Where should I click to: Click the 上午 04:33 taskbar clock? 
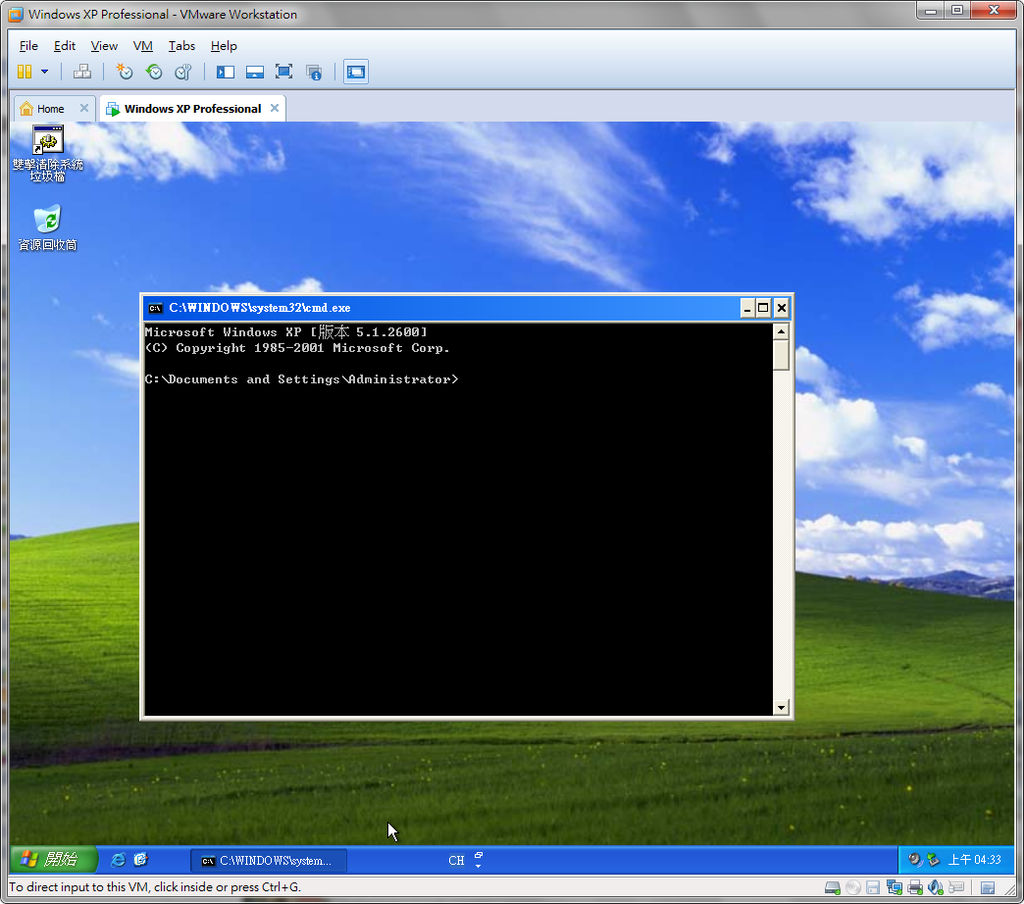(974, 860)
